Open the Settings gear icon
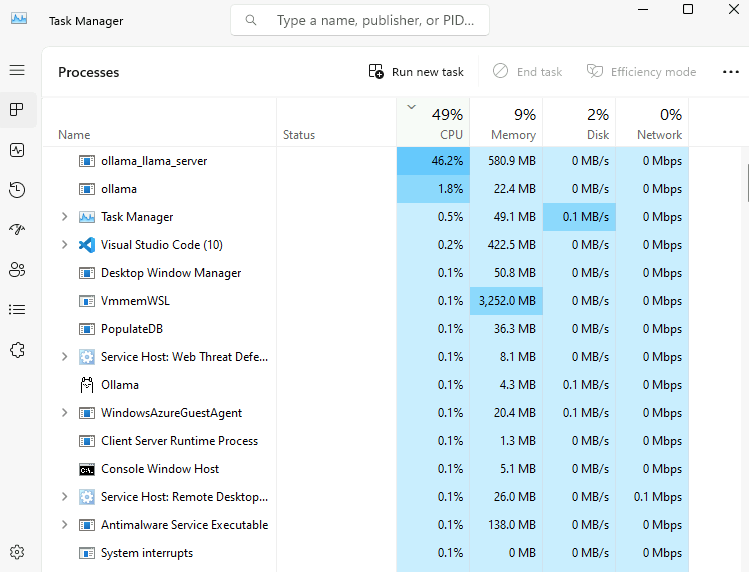Screen dimensions: 749x572 (17, 552)
